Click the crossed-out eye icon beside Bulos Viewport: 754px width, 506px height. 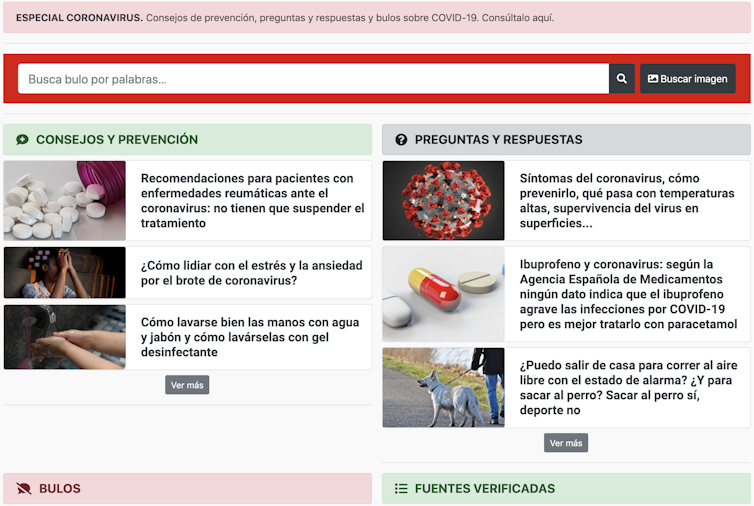[23, 489]
